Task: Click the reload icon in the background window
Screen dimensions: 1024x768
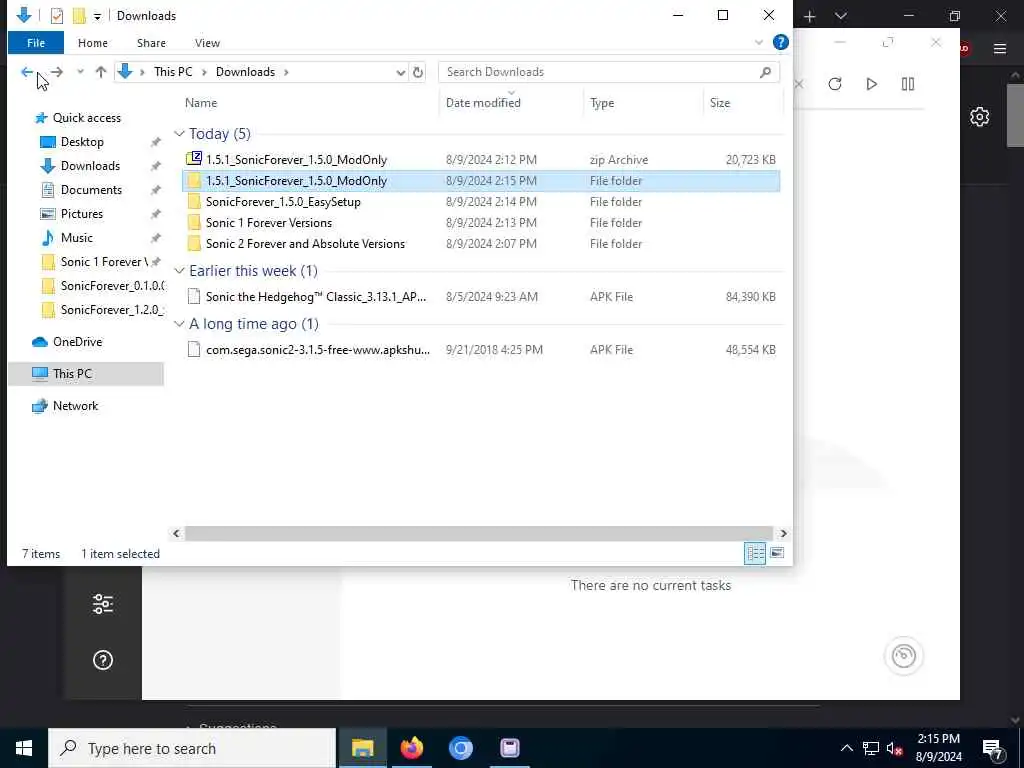Action: tap(835, 84)
